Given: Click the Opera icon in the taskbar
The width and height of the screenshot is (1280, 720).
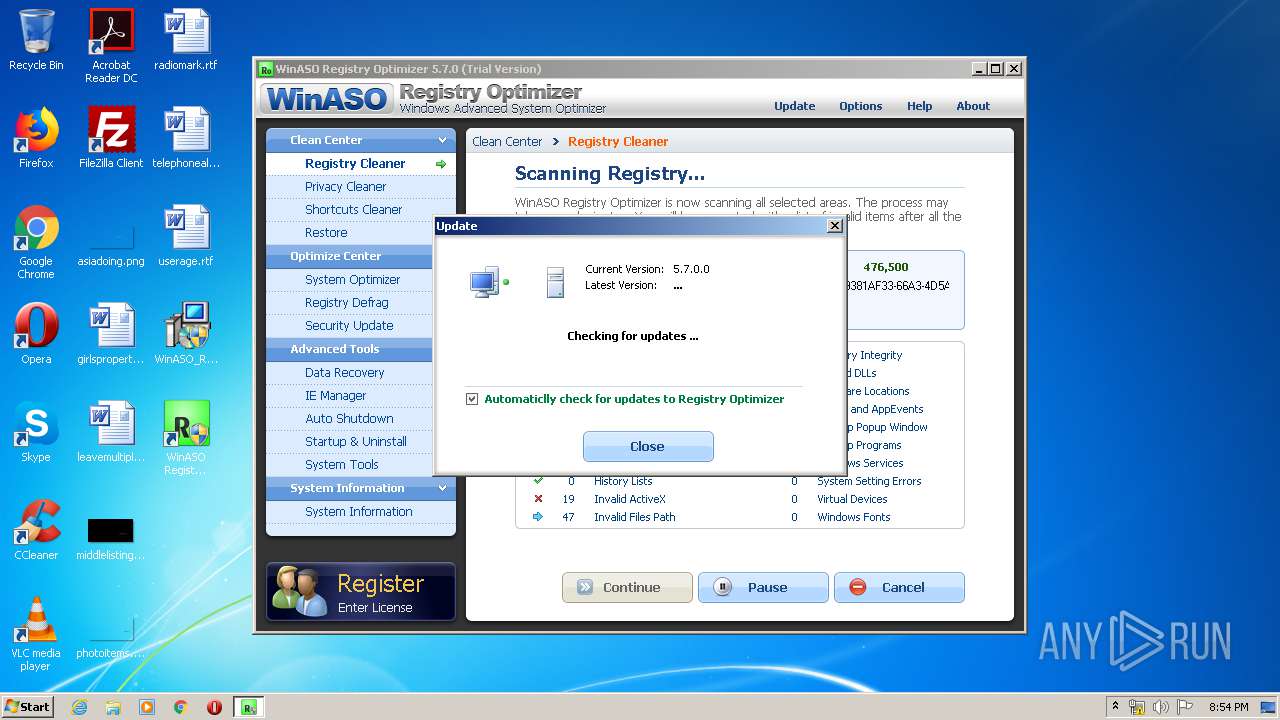Looking at the screenshot, I should [214, 707].
